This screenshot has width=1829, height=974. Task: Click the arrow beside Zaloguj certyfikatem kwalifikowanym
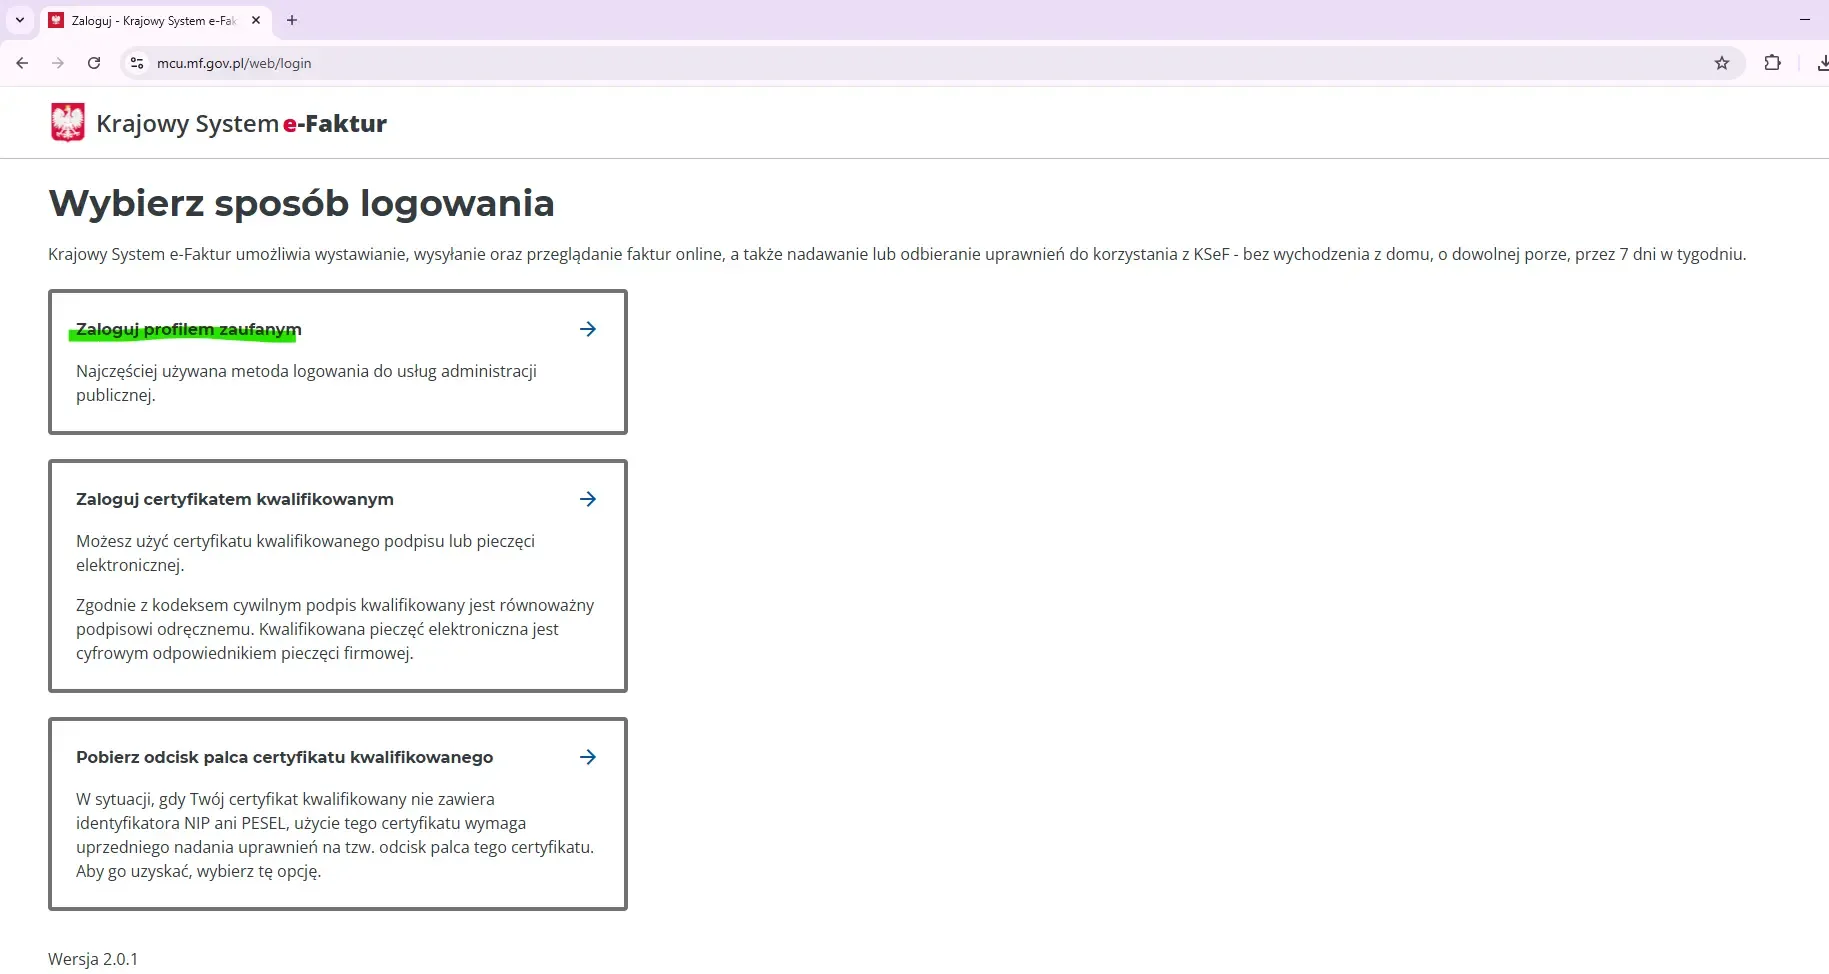(588, 499)
